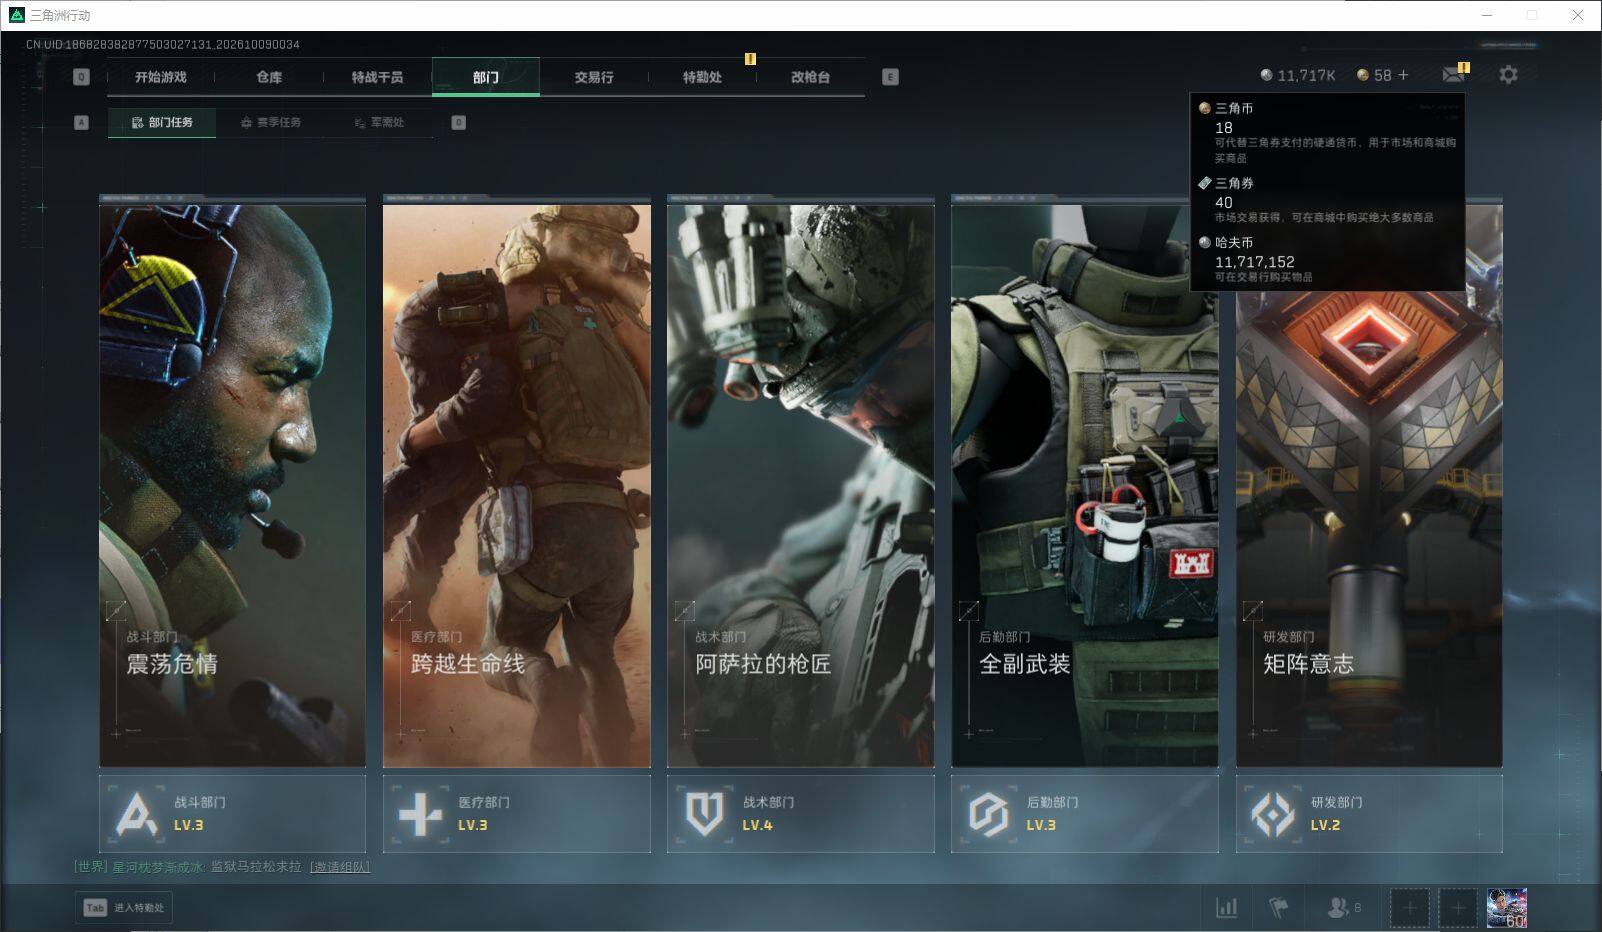Screen dimensions: 1602x932
Task: Select the 赛季任务 sub-tab
Action: coord(270,122)
